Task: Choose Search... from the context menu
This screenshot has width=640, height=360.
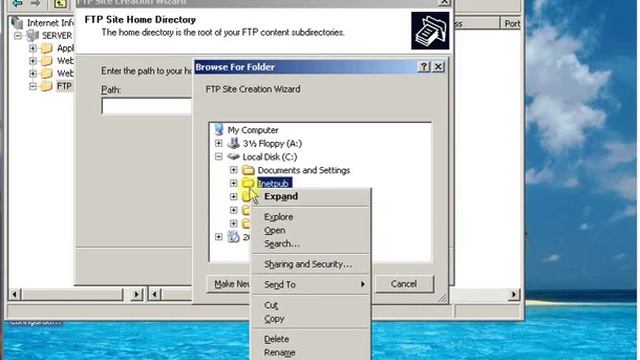Action: point(310,244)
